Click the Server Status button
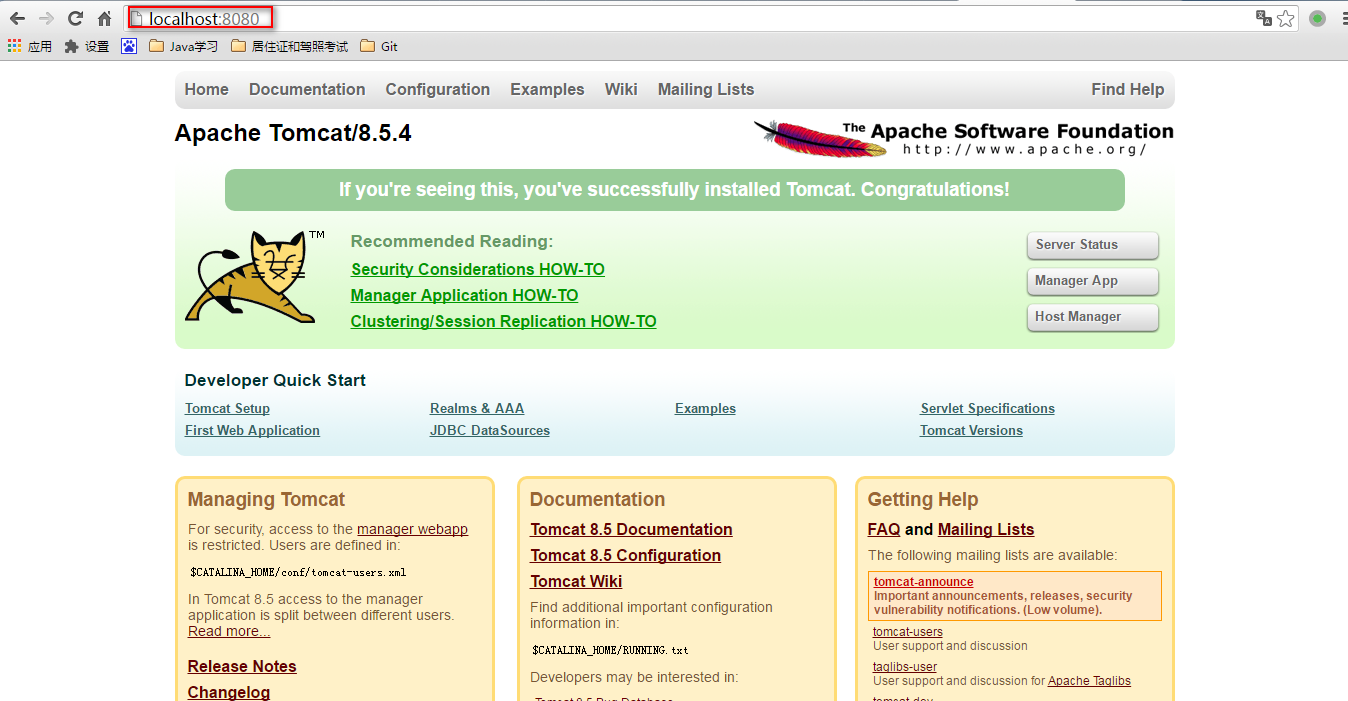The width and height of the screenshot is (1348, 701). pyautogui.click(x=1092, y=245)
